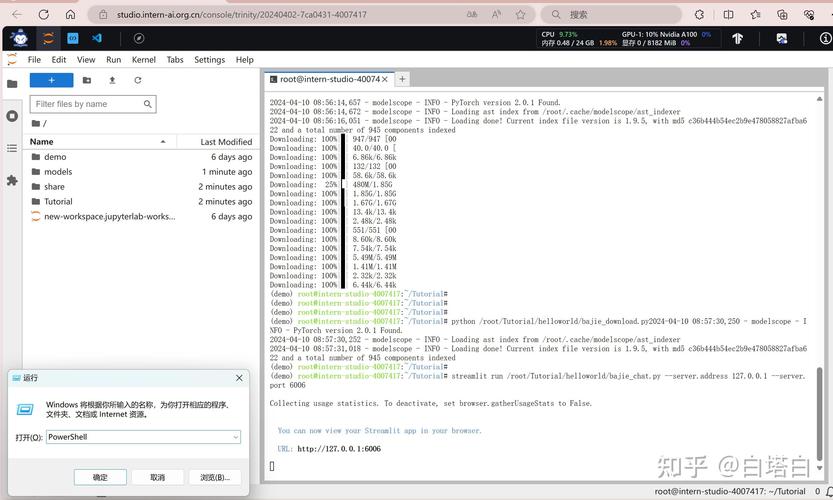Image resolution: width=833 pixels, height=500 pixels.
Task: Open extension manager sidebar icon
Action: [x=12, y=181]
